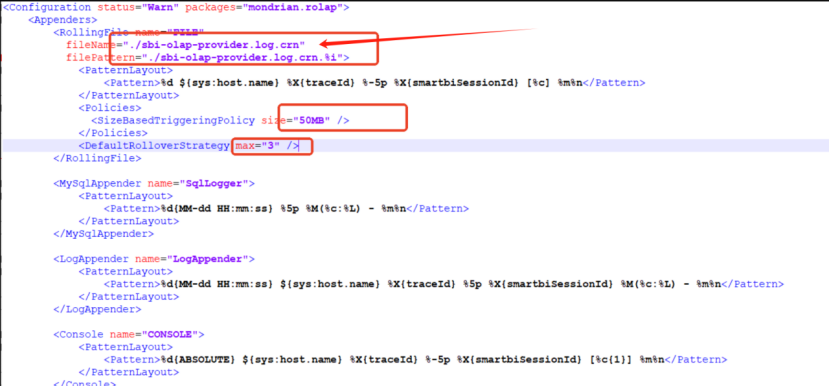This screenshot has width=830, height=387.
Task: Click the mondrian.rolap packages value
Action: [x=299, y=7]
